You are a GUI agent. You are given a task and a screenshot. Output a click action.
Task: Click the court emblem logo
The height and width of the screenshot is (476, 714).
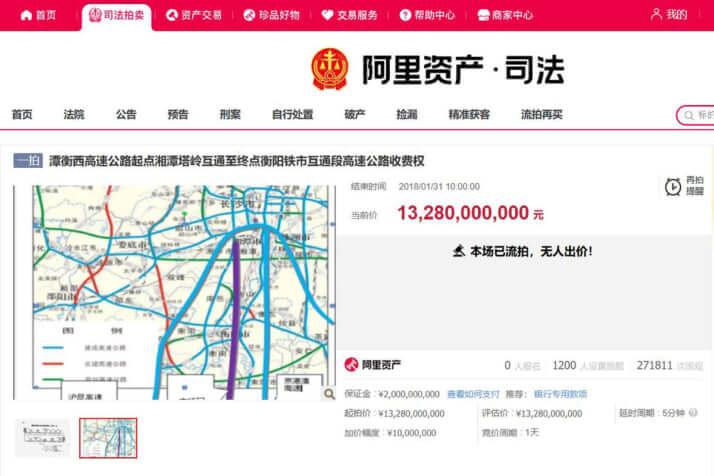[330, 69]
